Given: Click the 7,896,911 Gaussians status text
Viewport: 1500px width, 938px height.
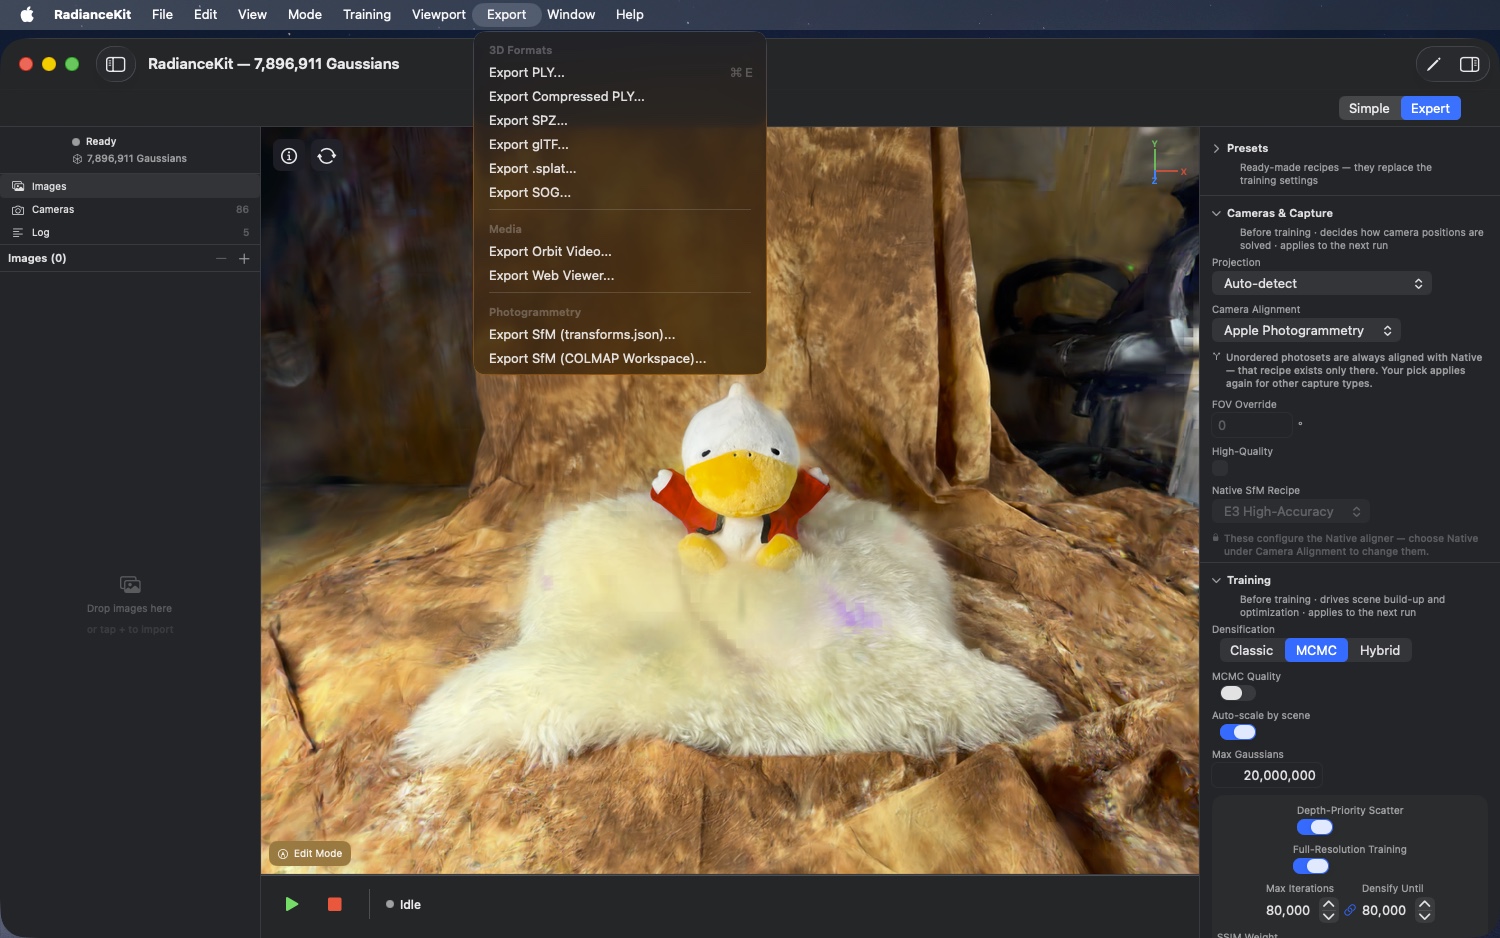Looking at the screenshot, I should coord(137,159).
